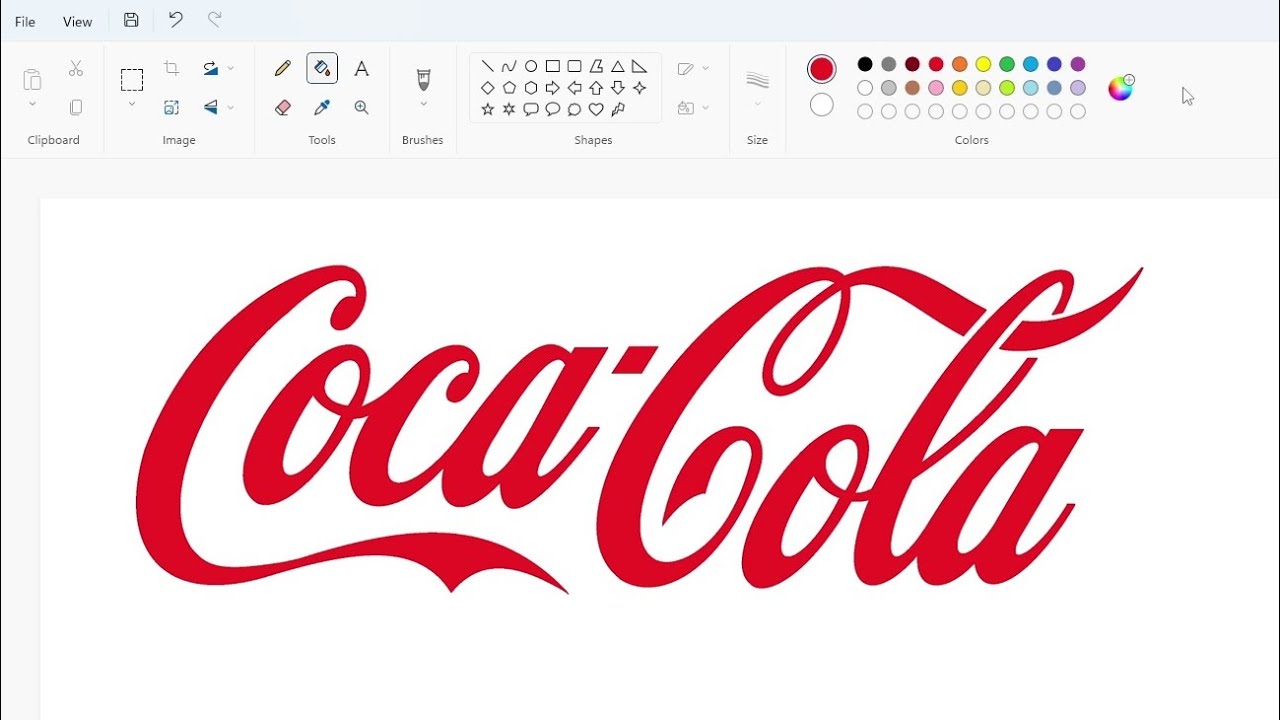Screen dimensions: 1280x720
Task: Choose the purple color swatch
Action: [1078, 64]
